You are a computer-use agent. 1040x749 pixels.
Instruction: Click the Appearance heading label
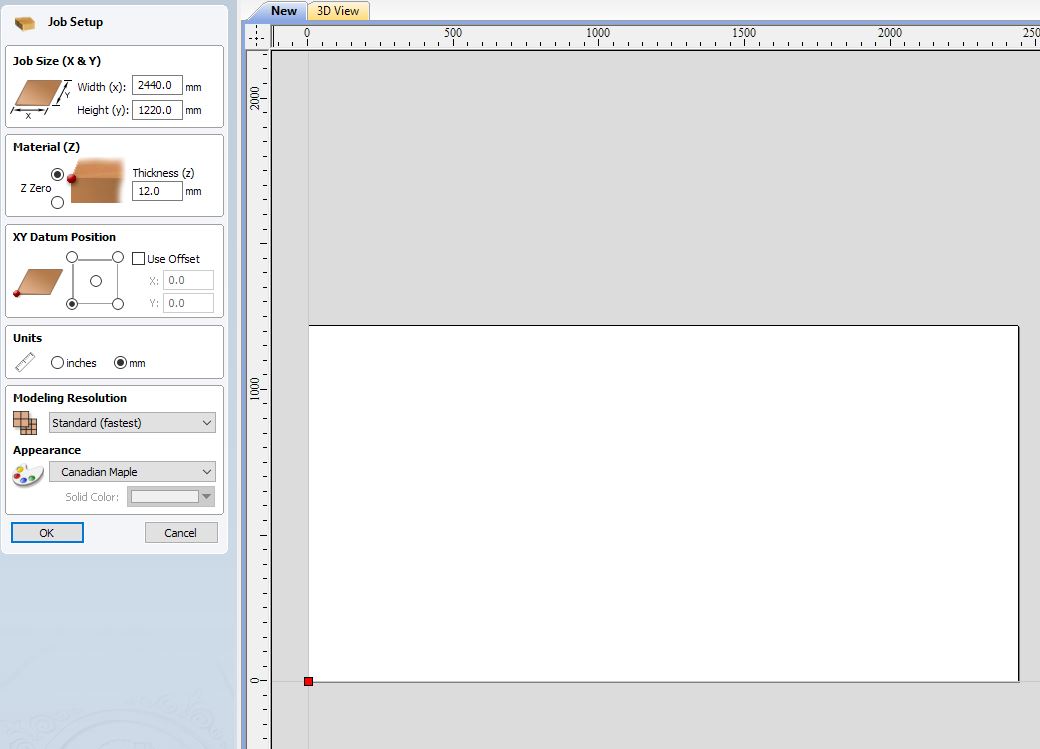pyautogui.click(x=47, y=450)
